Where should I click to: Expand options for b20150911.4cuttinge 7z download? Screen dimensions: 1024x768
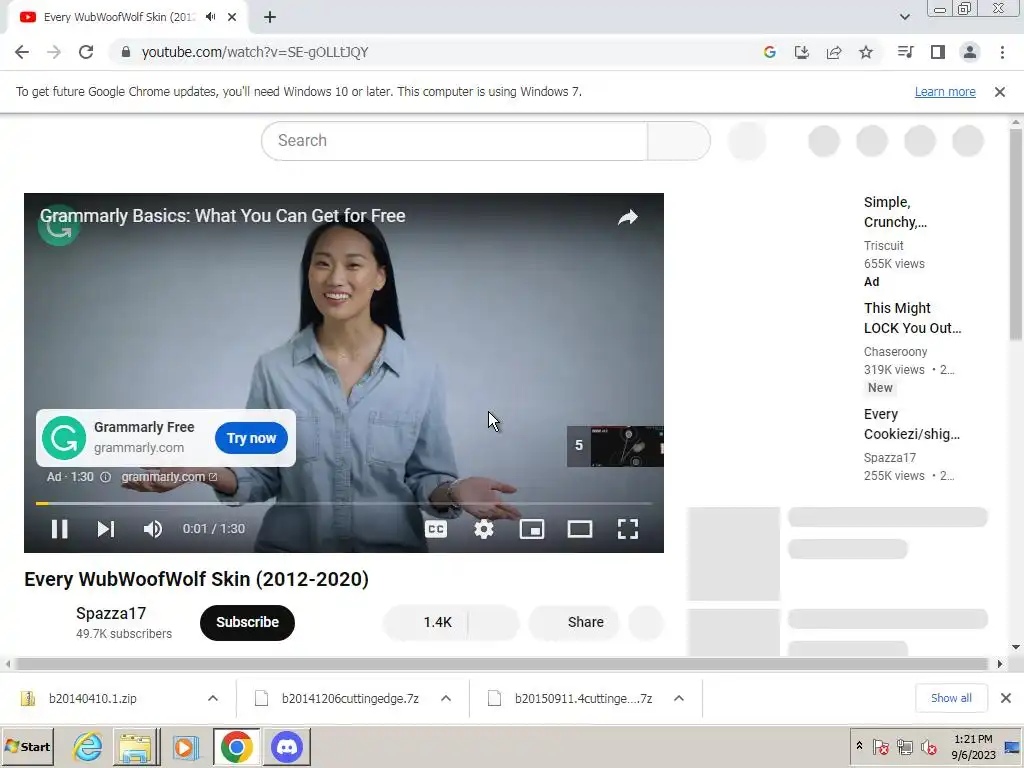click(679, 698)
